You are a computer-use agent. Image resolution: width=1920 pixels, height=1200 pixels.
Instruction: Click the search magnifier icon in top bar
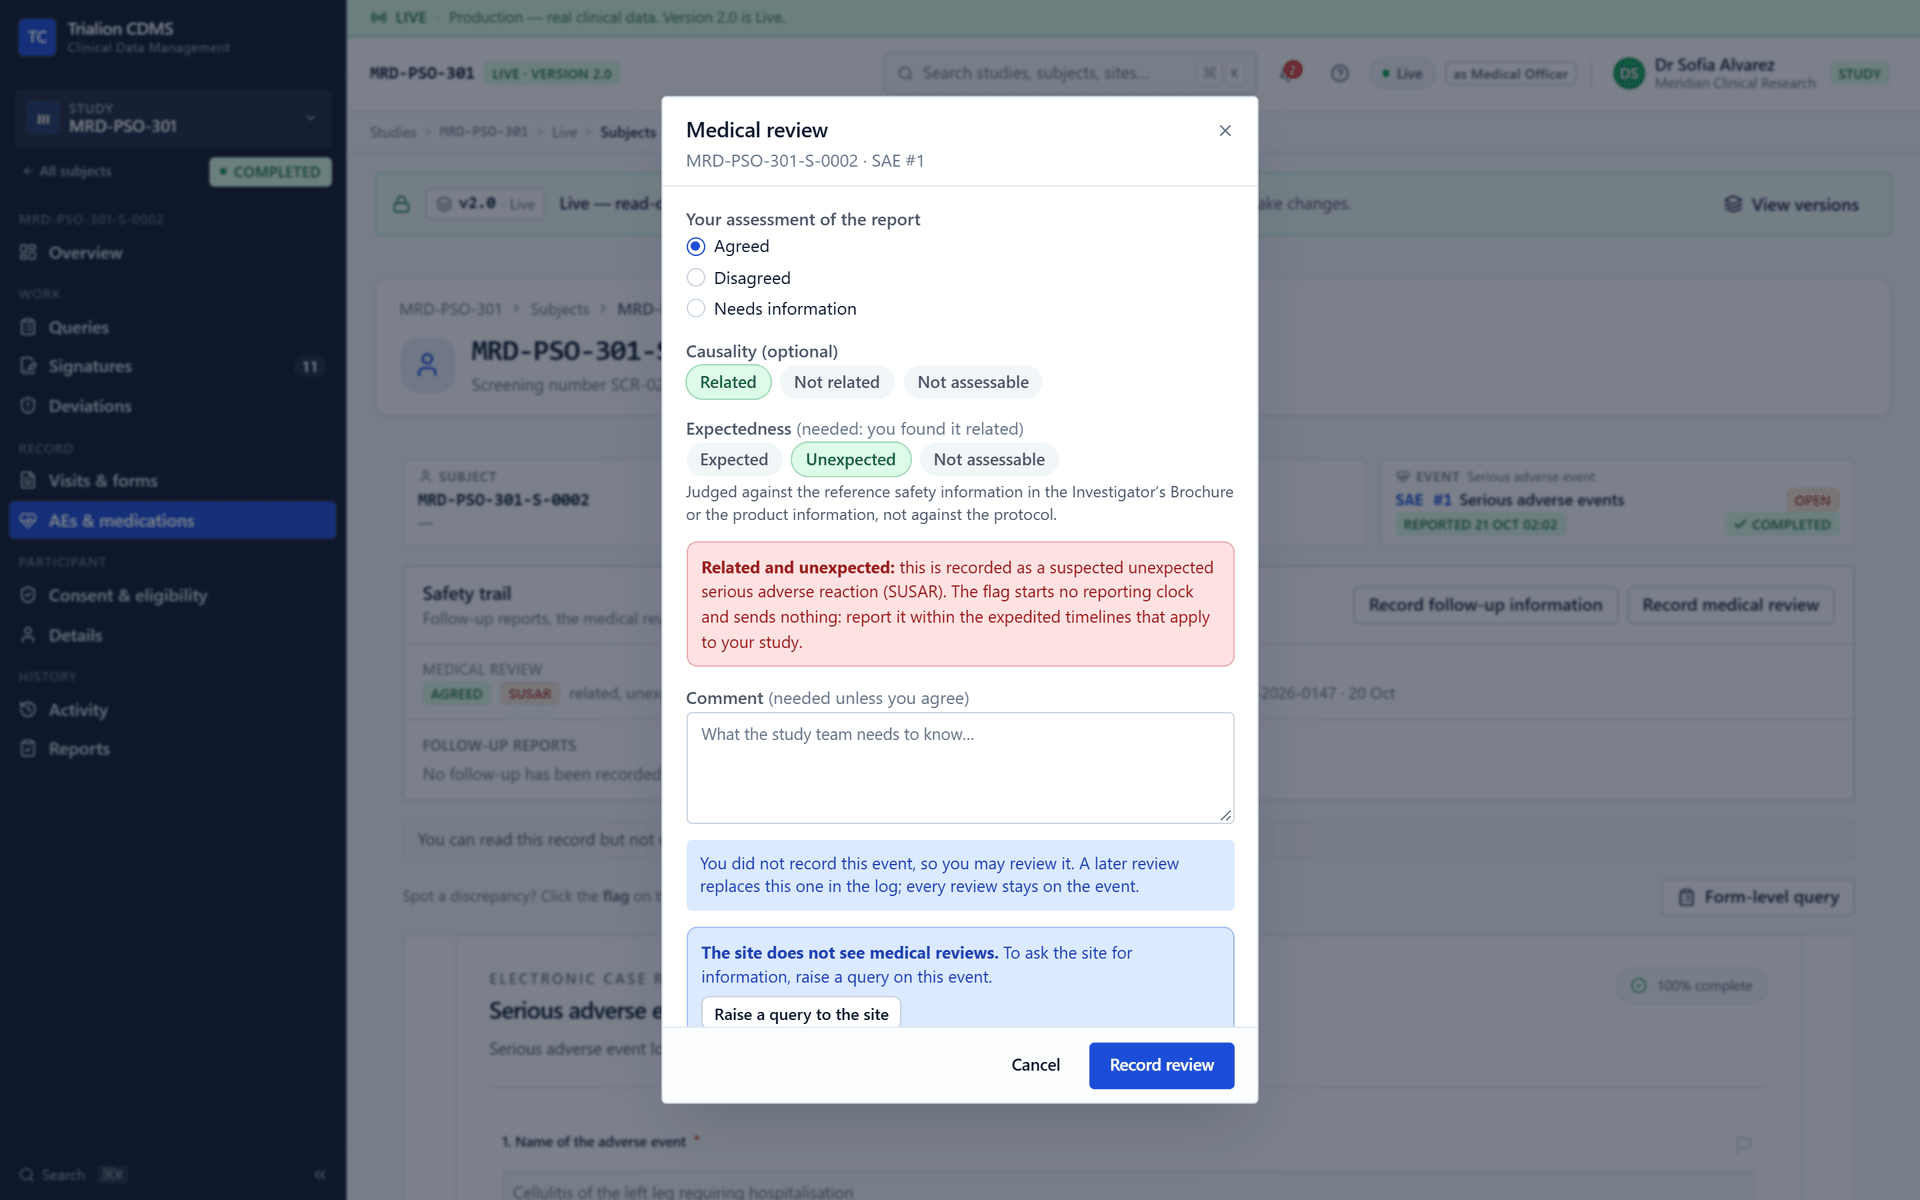coord(905,73)
